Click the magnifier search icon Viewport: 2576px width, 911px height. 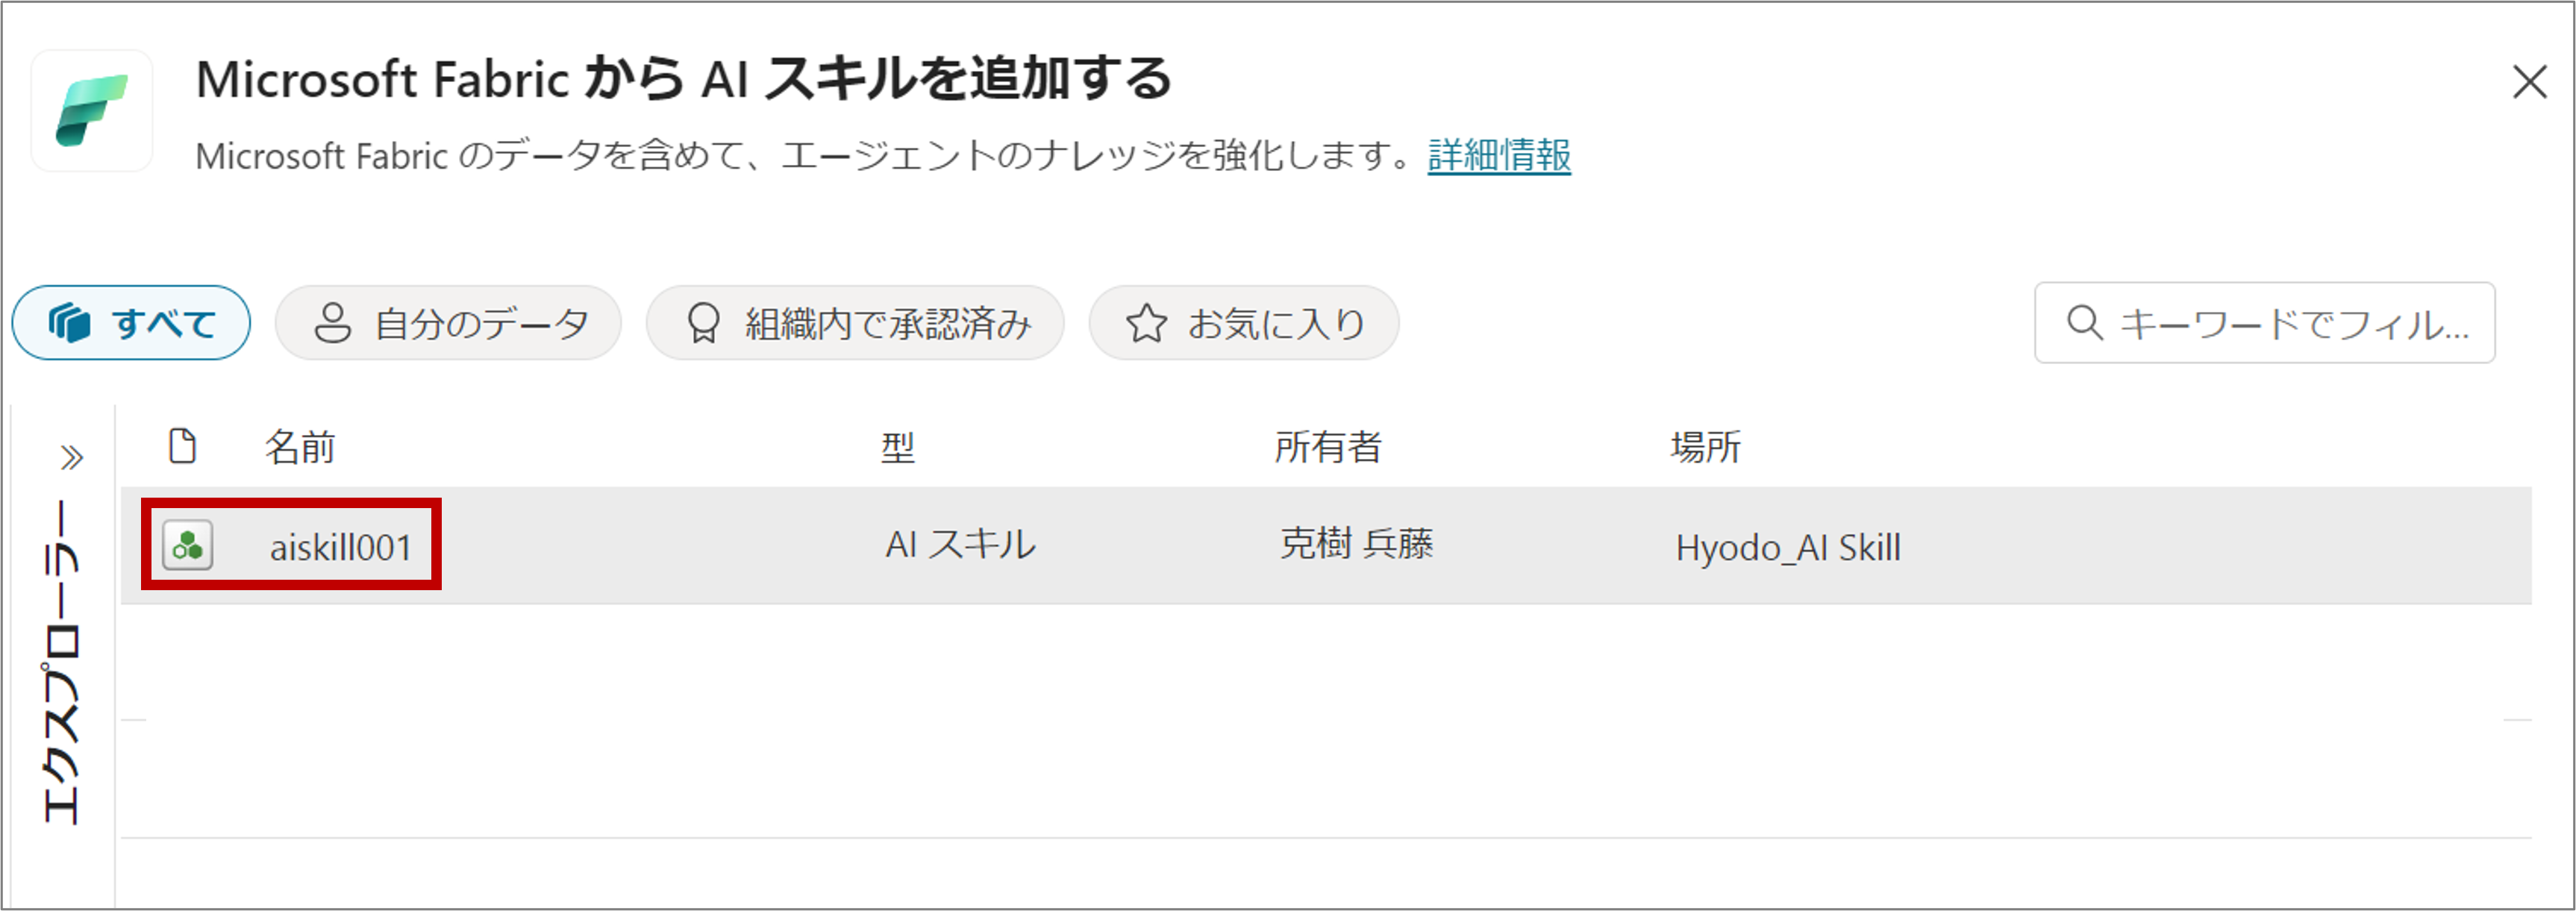2084,323
